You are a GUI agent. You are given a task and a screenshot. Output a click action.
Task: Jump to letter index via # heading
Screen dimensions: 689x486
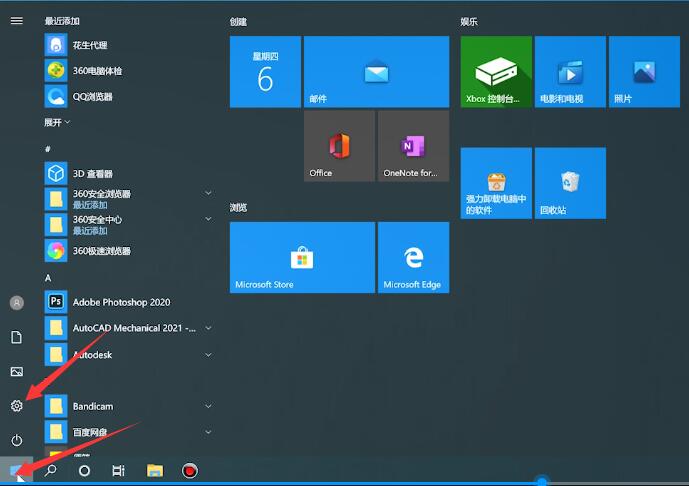click(x=47, y=149)
